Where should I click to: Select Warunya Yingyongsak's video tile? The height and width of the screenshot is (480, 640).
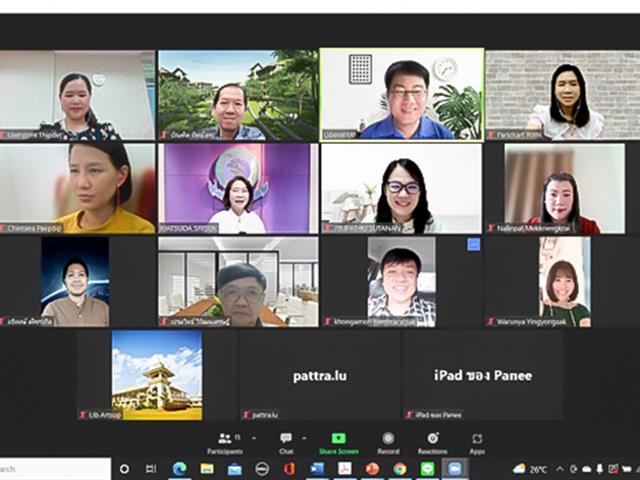click(564, 282)
